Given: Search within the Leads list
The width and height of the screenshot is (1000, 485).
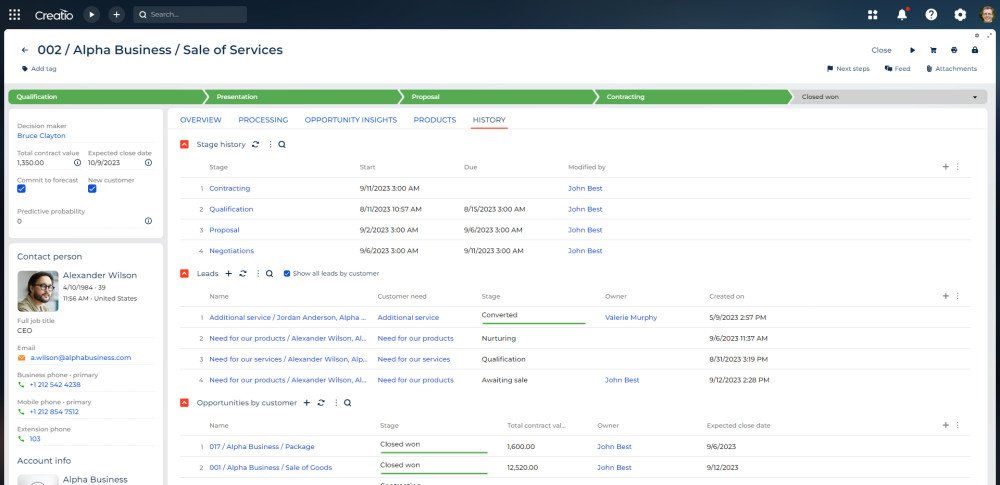Looking at the screenshot, I should click(x=270, y=273).
